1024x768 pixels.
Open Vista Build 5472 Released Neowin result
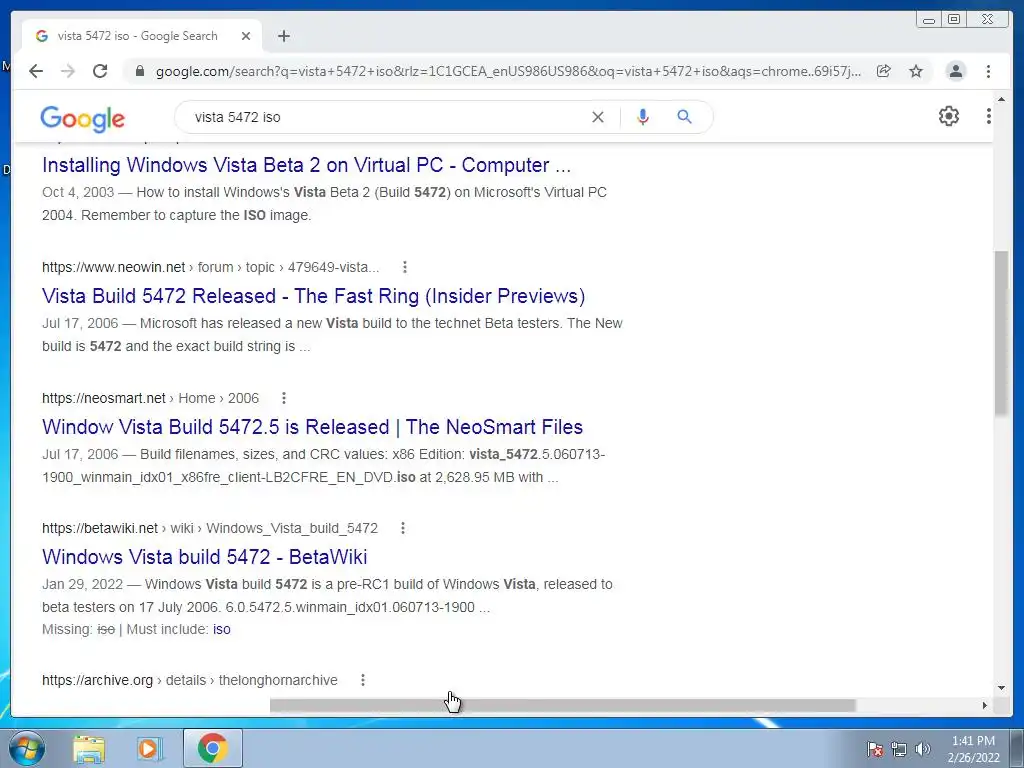313,296
